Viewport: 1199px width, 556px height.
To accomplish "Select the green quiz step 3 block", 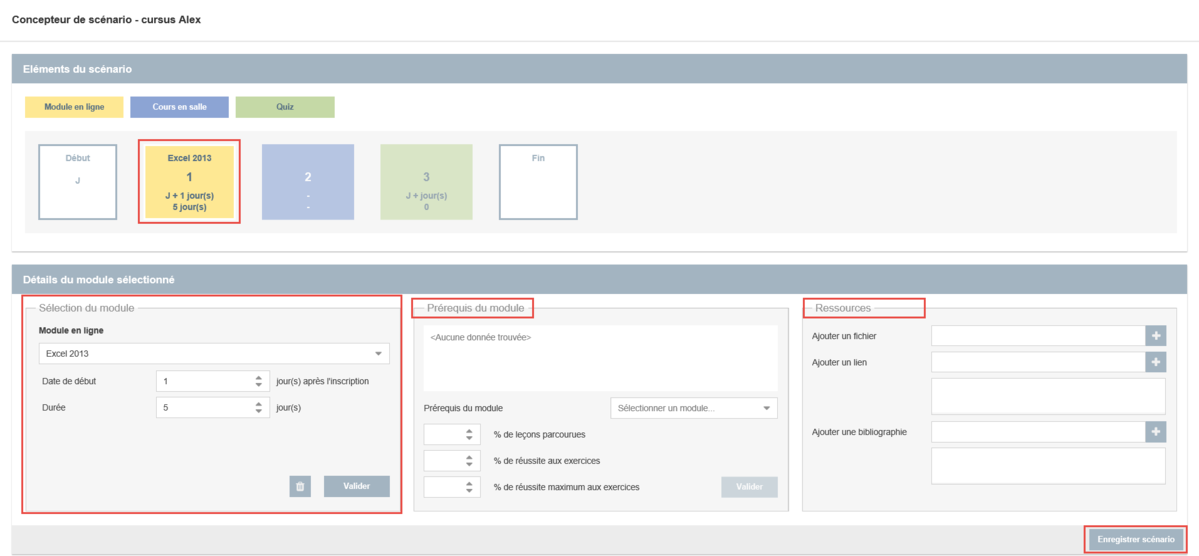I will pyautogui.click(x=426, y=182).
